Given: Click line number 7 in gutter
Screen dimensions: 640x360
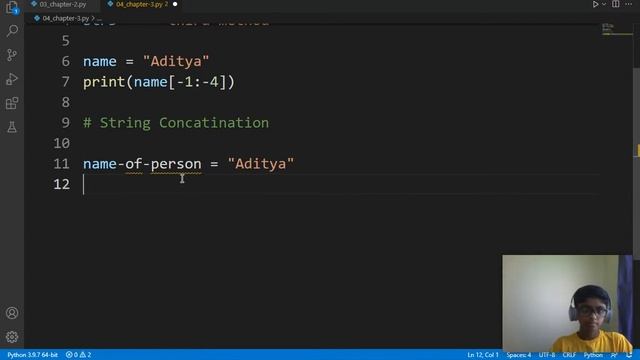Looking at the screenshot, I should pyautogui.click(x=66, y=82).
